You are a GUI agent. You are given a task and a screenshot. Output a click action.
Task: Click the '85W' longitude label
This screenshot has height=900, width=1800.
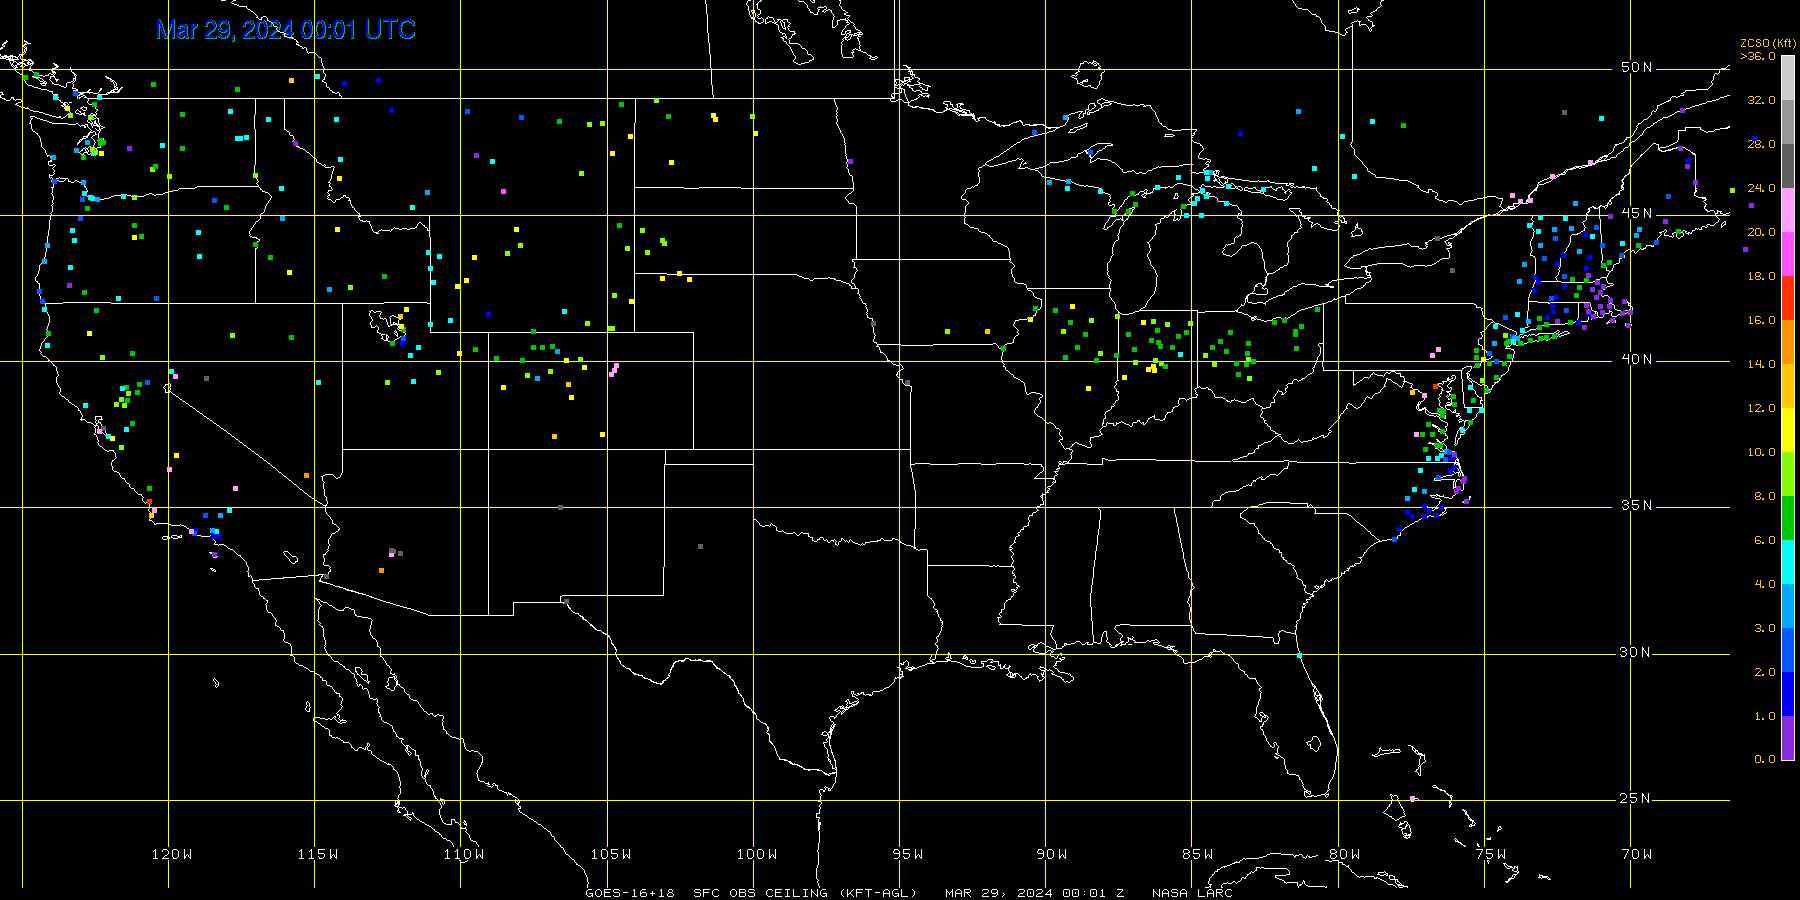[1198, 854]
